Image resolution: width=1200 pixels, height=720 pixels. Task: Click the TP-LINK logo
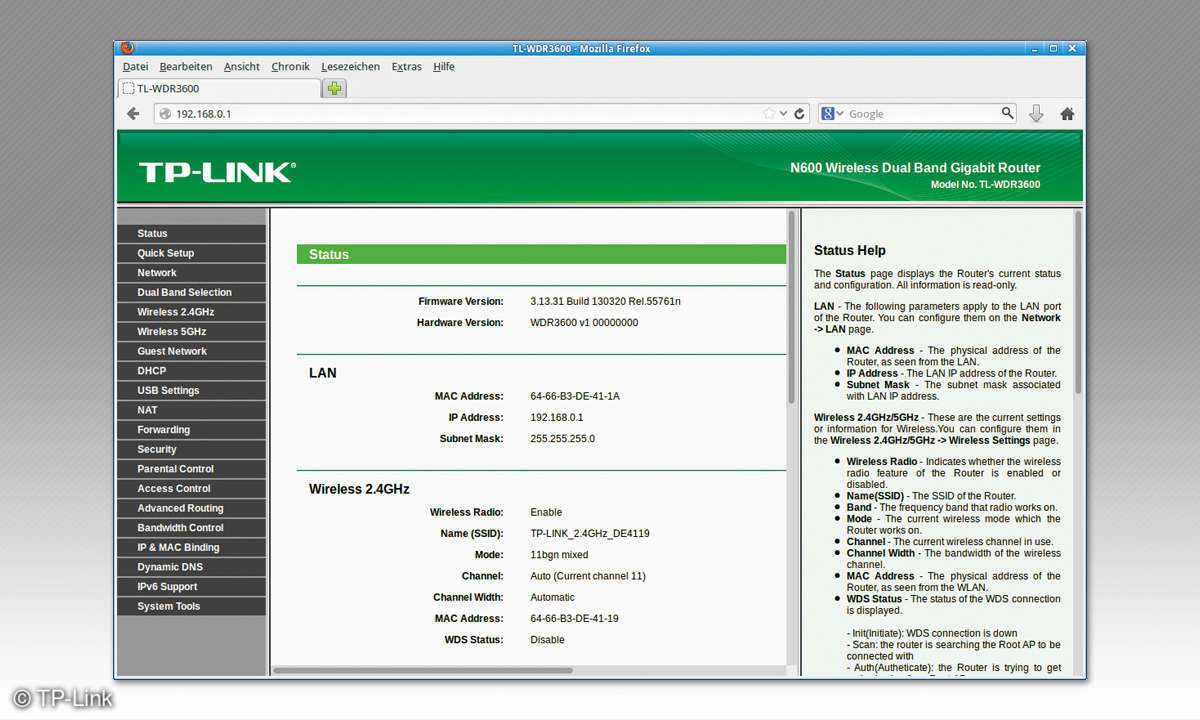point(217,172)
